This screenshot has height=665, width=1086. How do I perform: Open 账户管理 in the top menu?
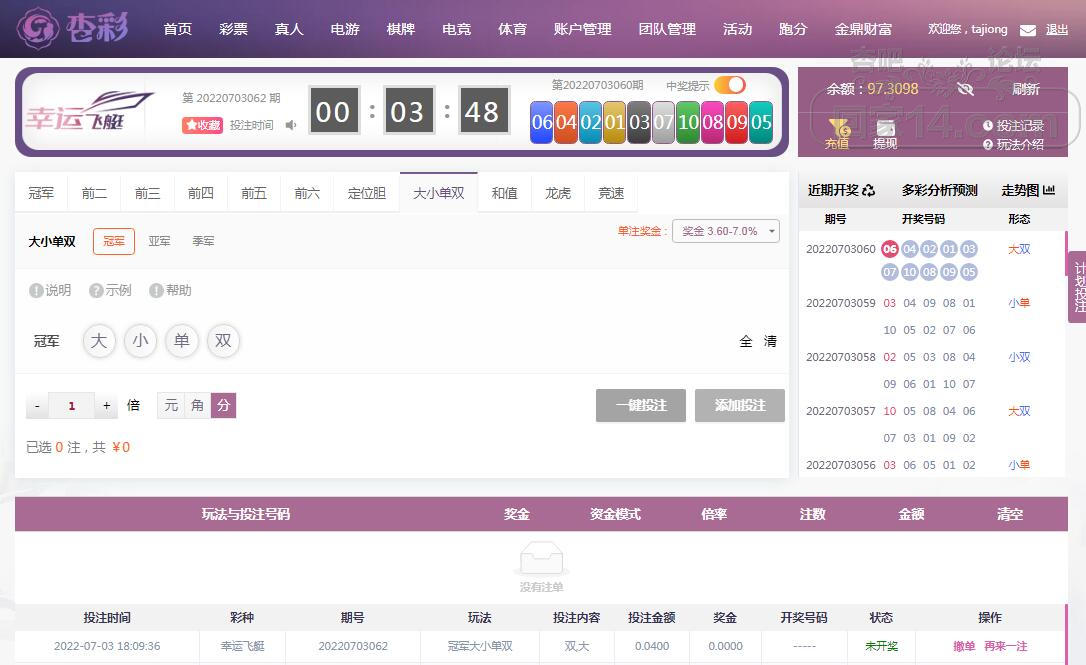click(x=582, y=29)
